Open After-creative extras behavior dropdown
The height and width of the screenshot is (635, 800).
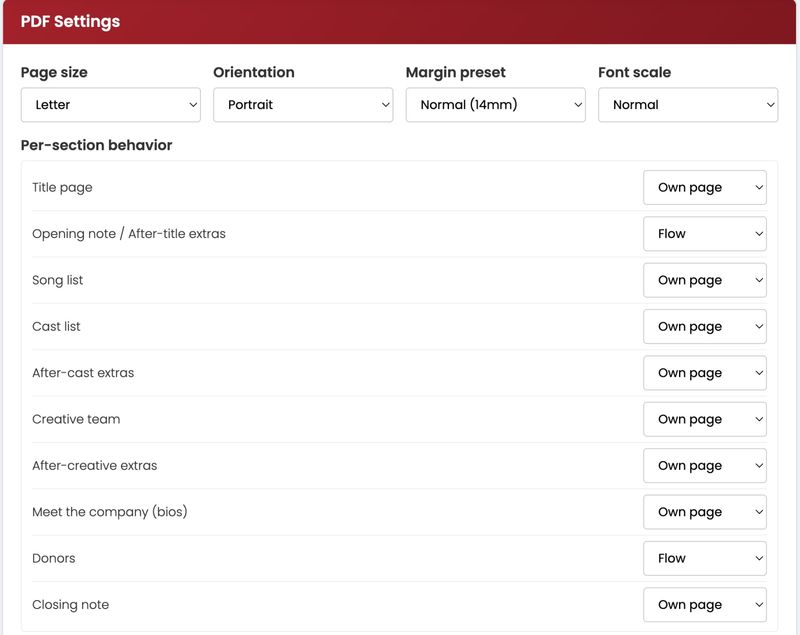tap(705, 466)
